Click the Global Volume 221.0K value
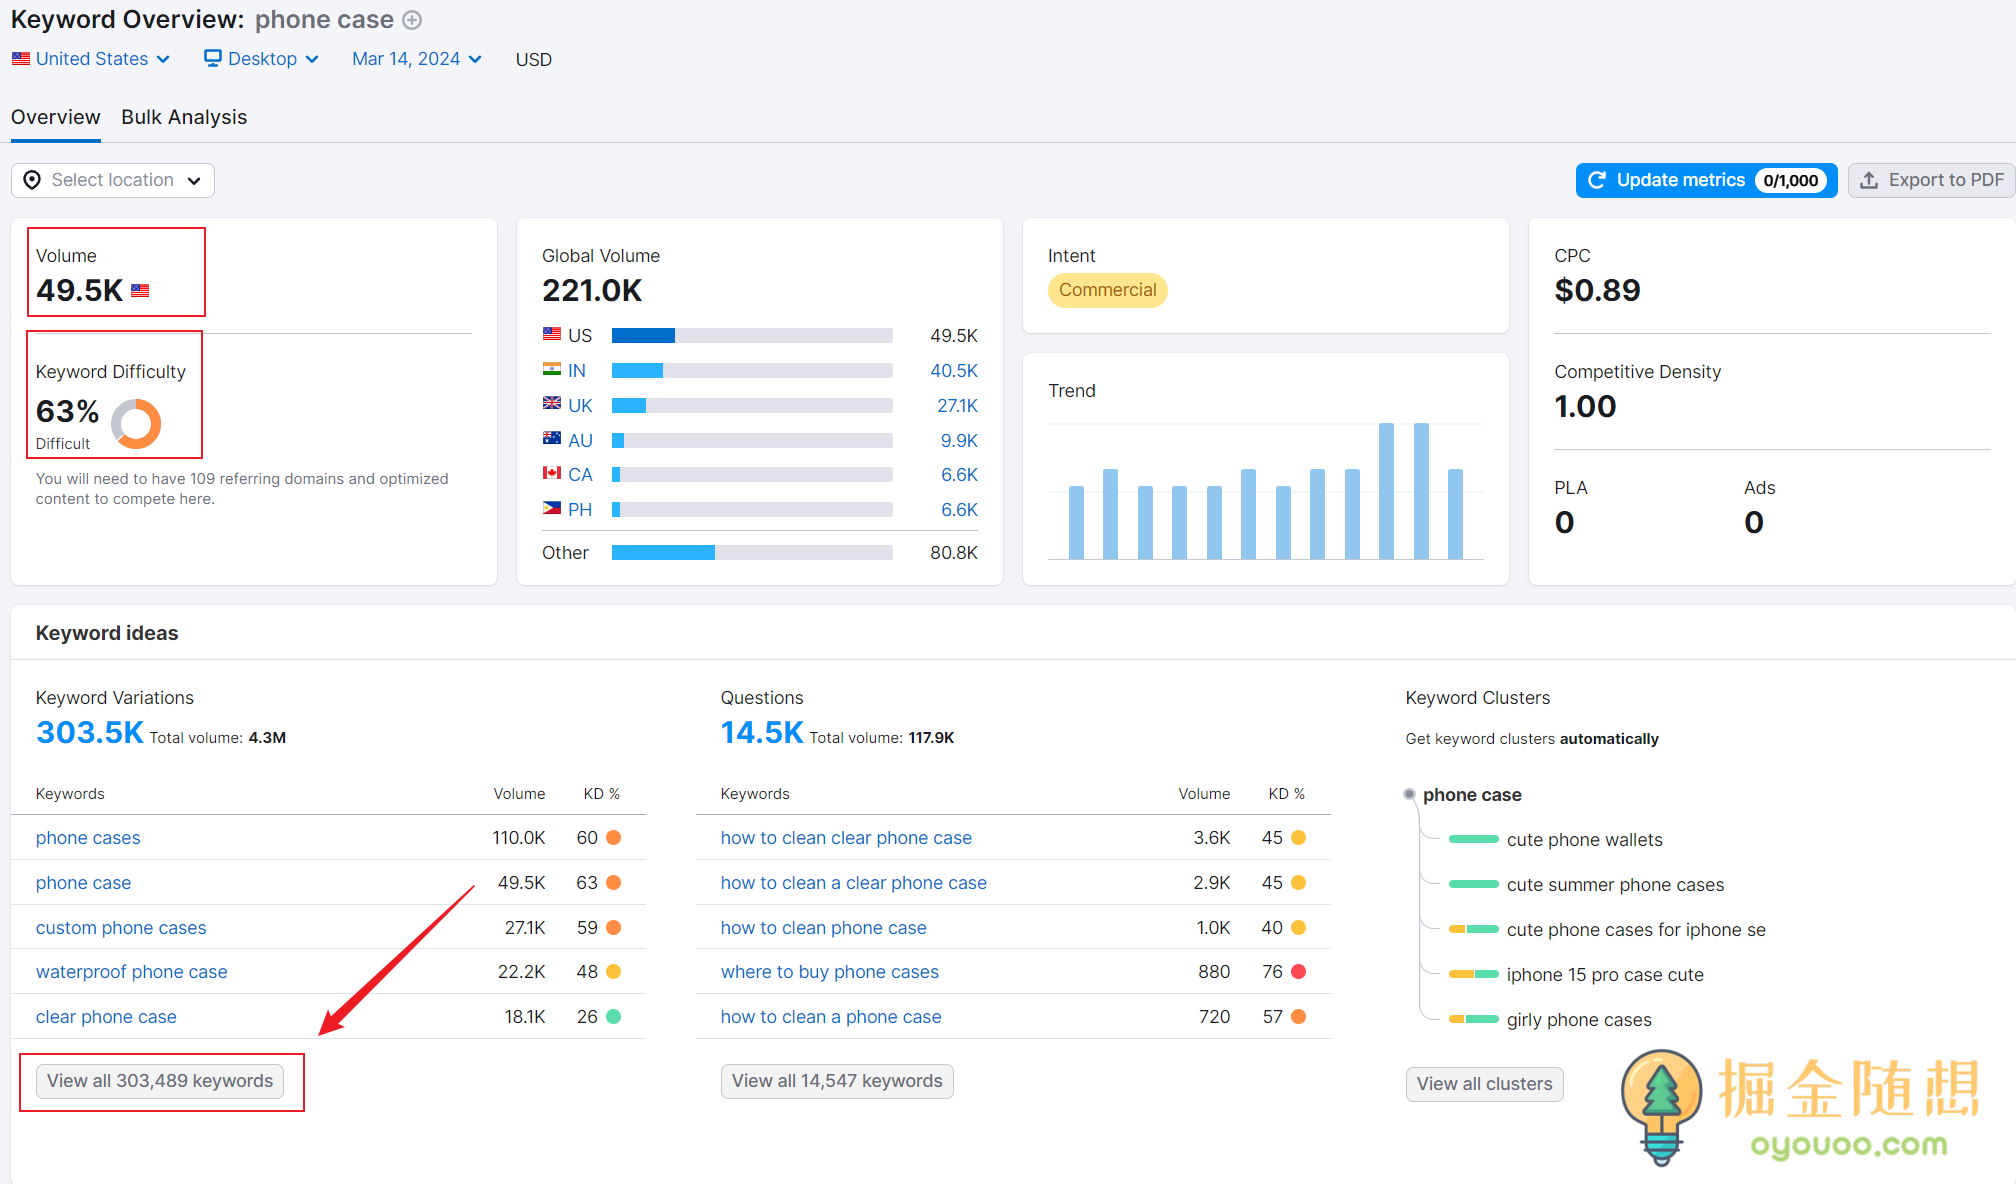The image size is (2016, 1184). [592, 291]
